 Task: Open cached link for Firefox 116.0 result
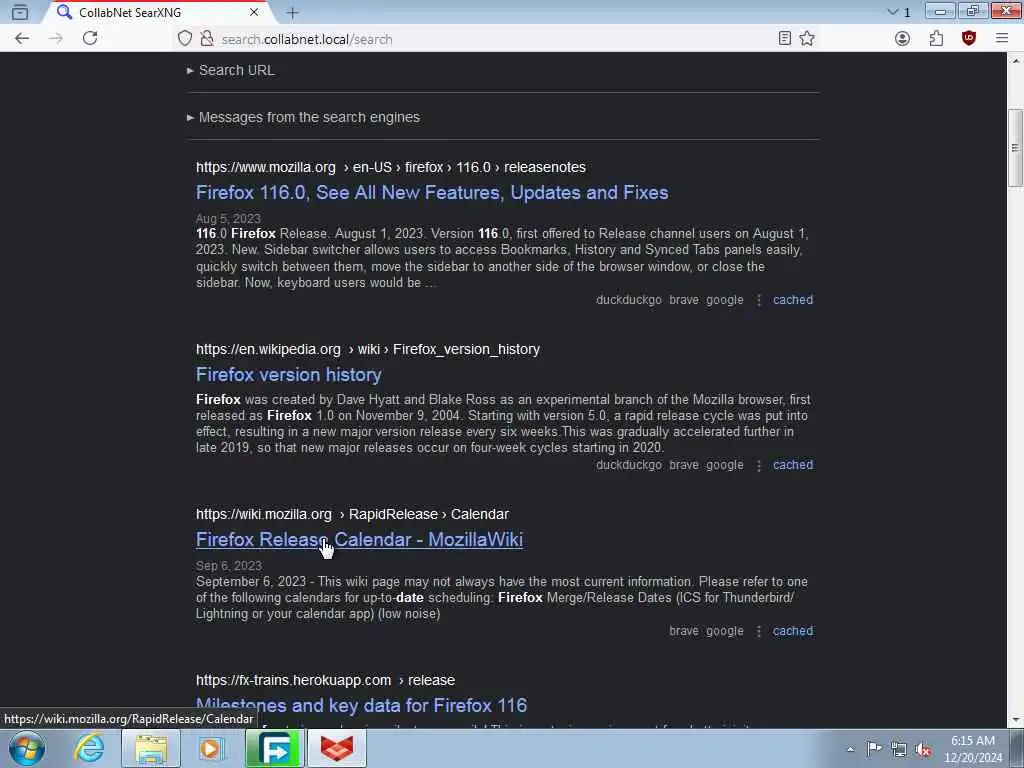pyautogui.click(x=793, y=300)
